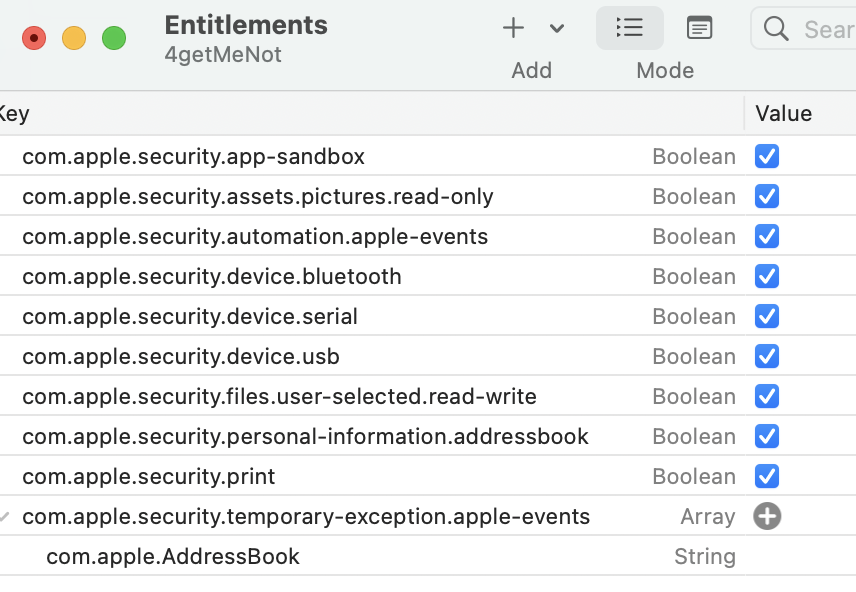Viewport: 856px width, 592px height.
Task: Collapse the temporary-exception.apple-events array row
Action: 6,517
